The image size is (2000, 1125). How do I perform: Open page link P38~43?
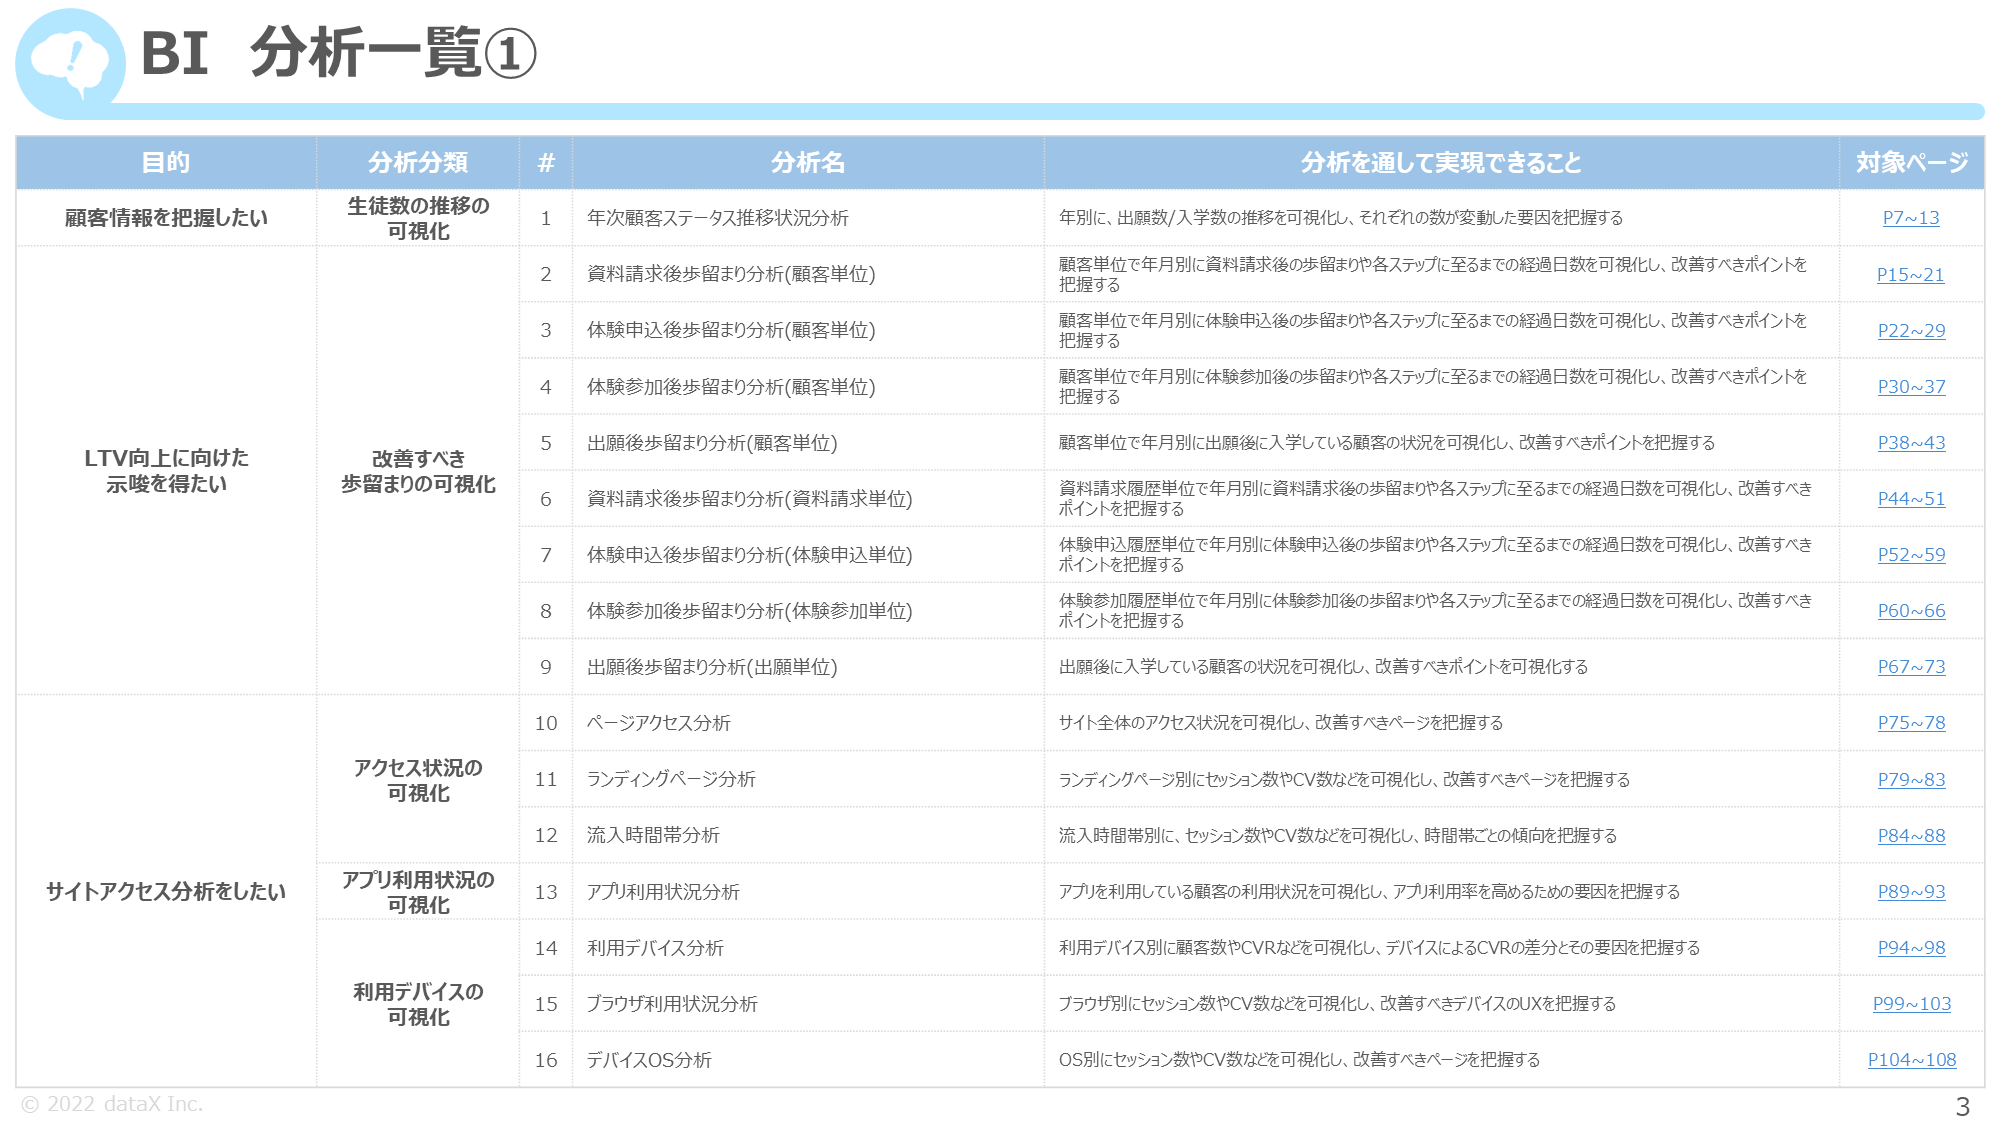click(x=1911, y=442)
